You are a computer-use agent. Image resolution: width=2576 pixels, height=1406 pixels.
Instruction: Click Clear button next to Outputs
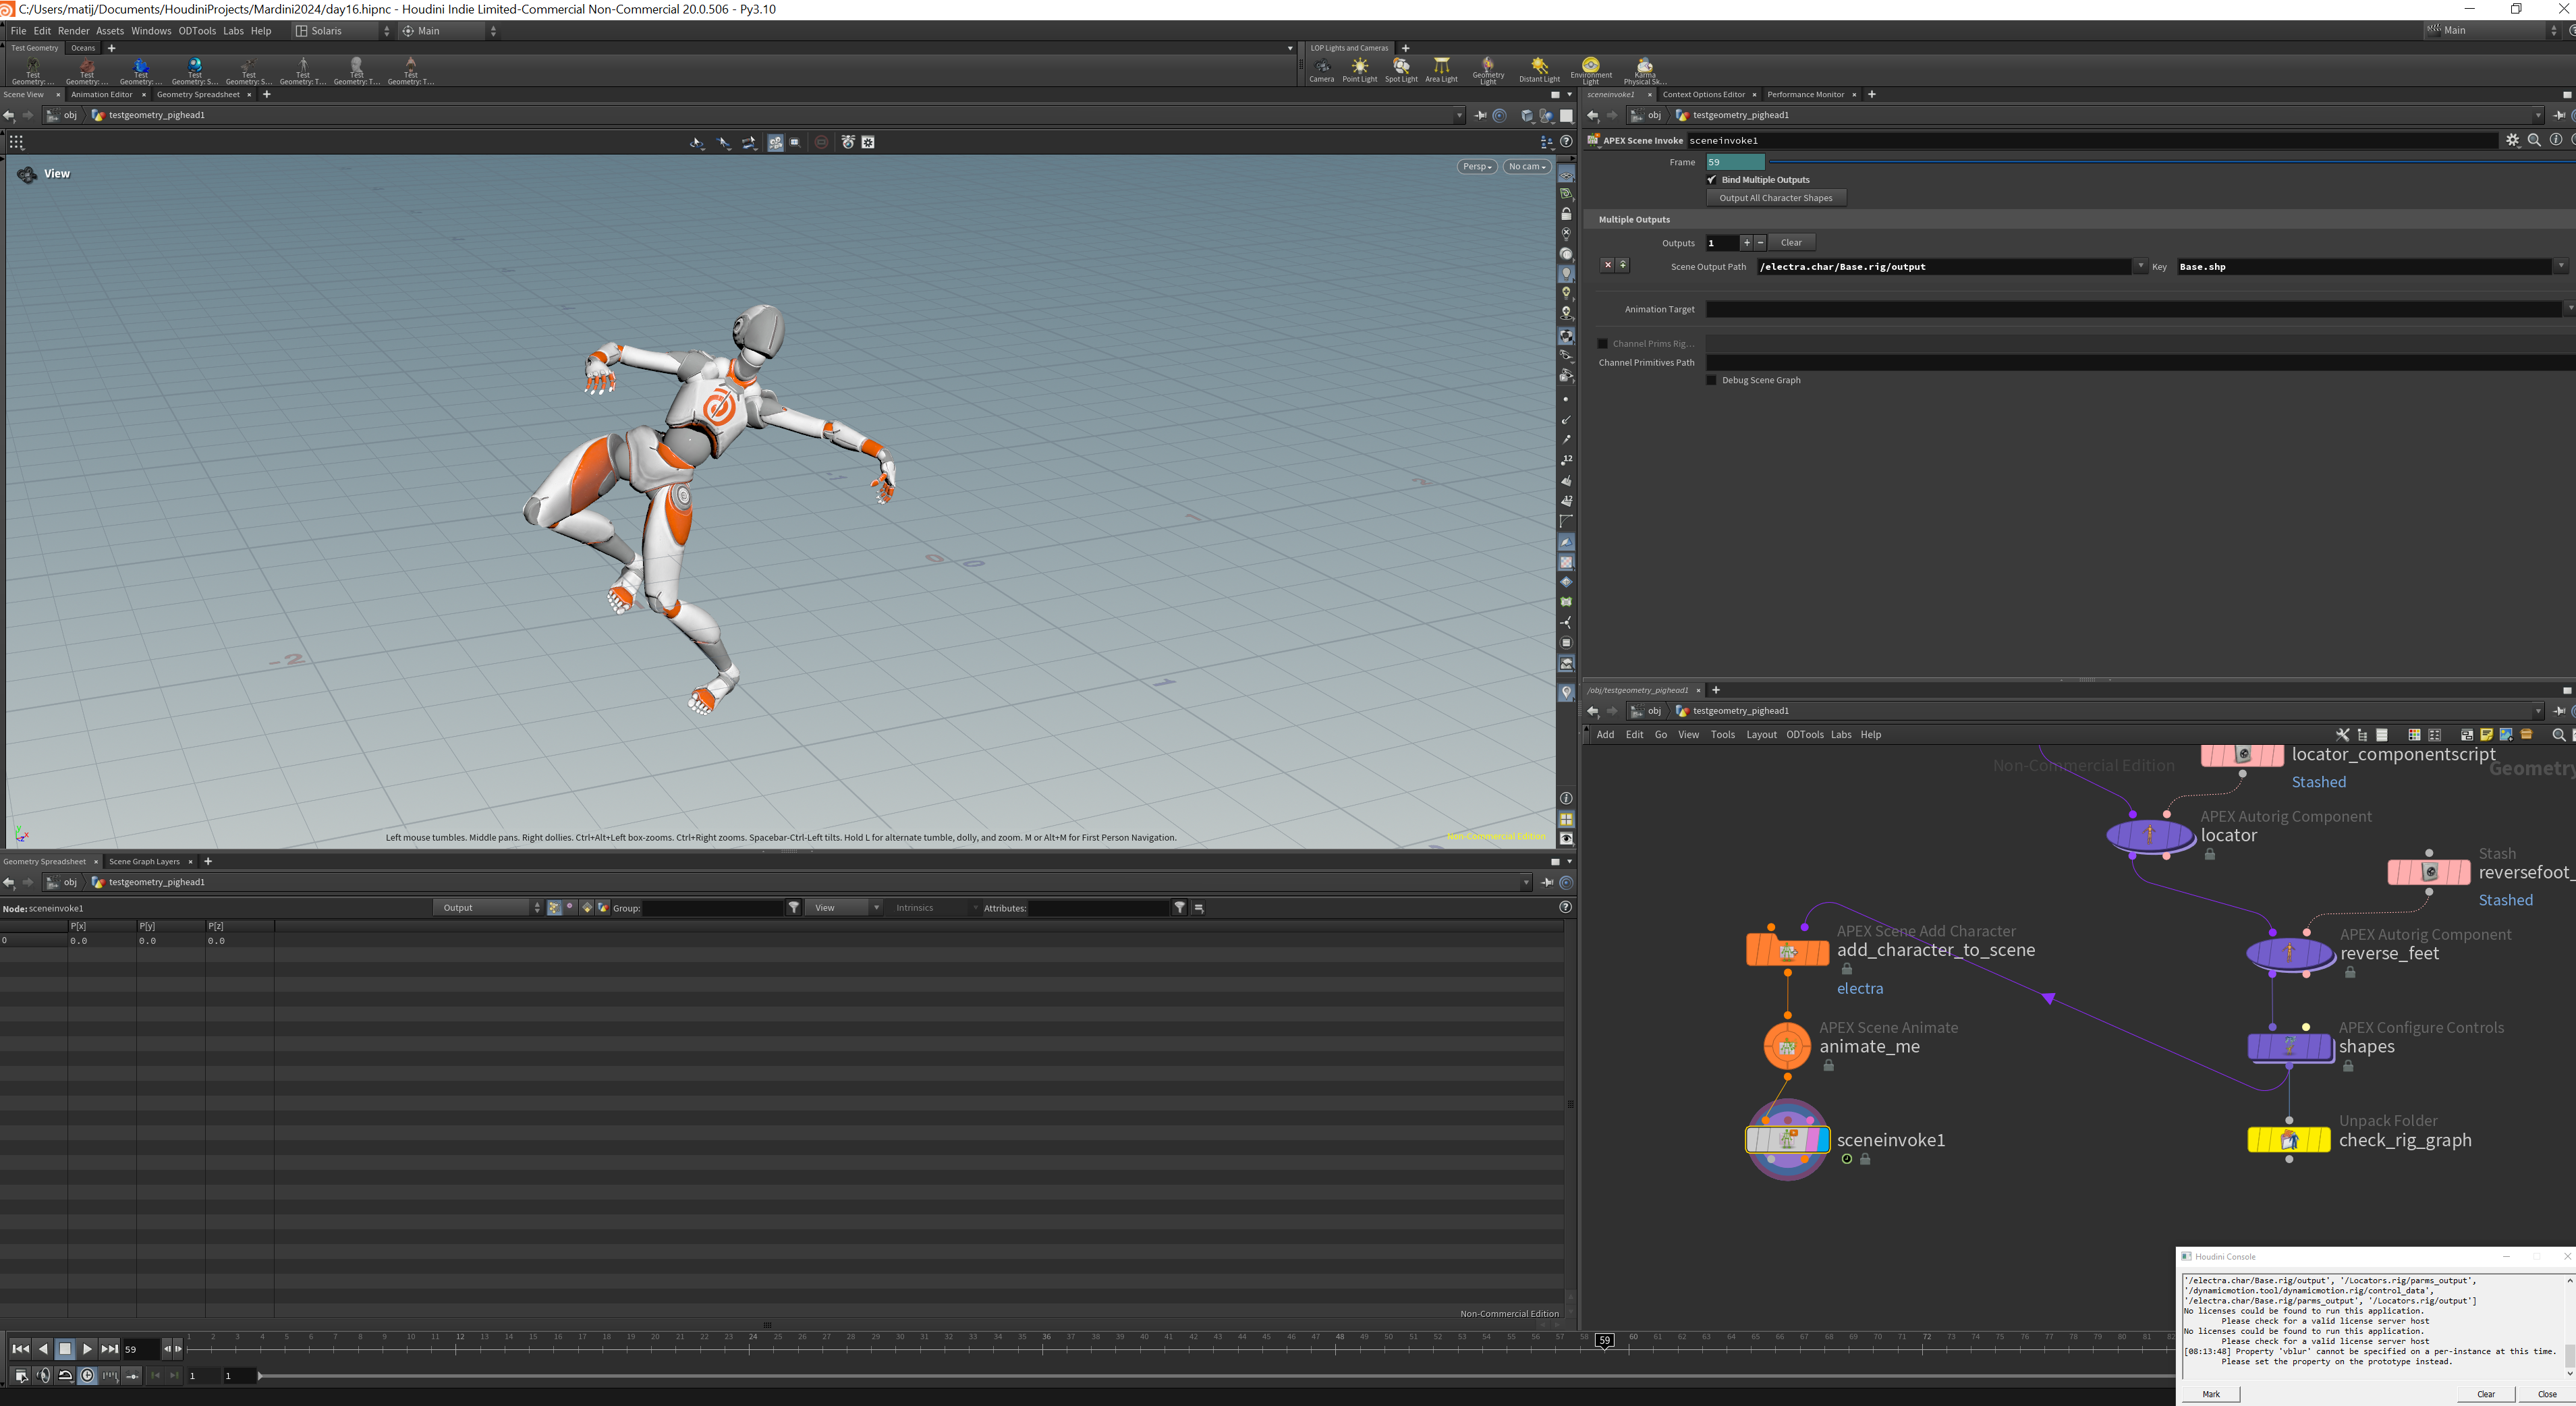1791,243
